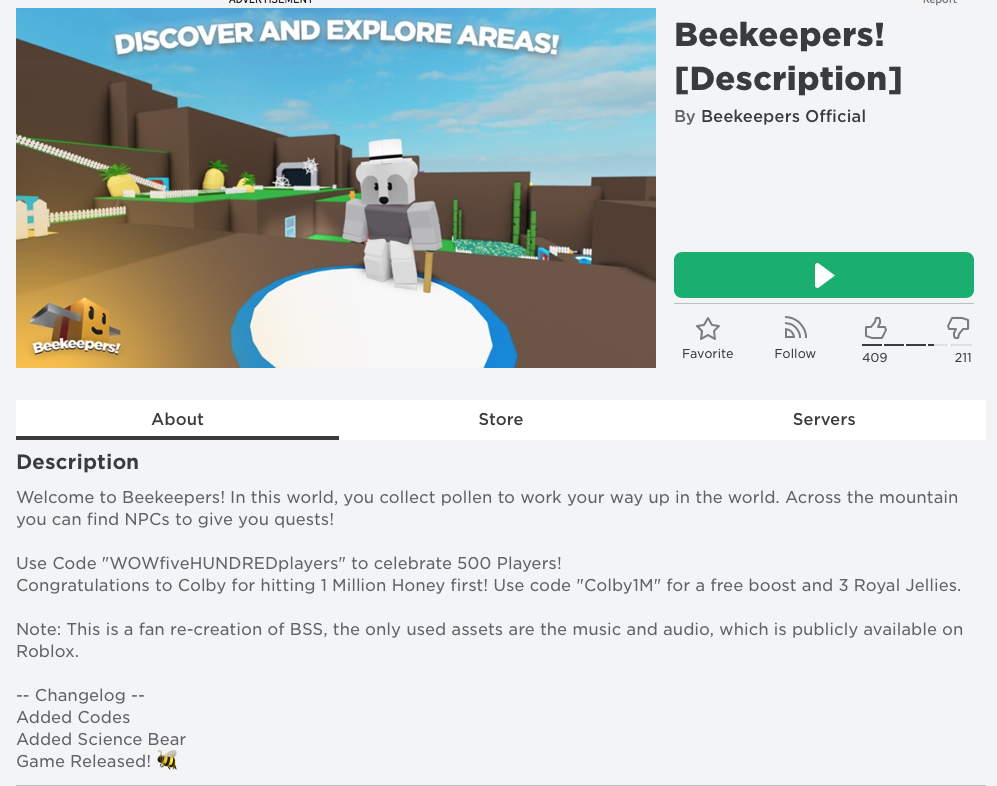
Task: Click the green Play button
Action: (x=823, y=275)
